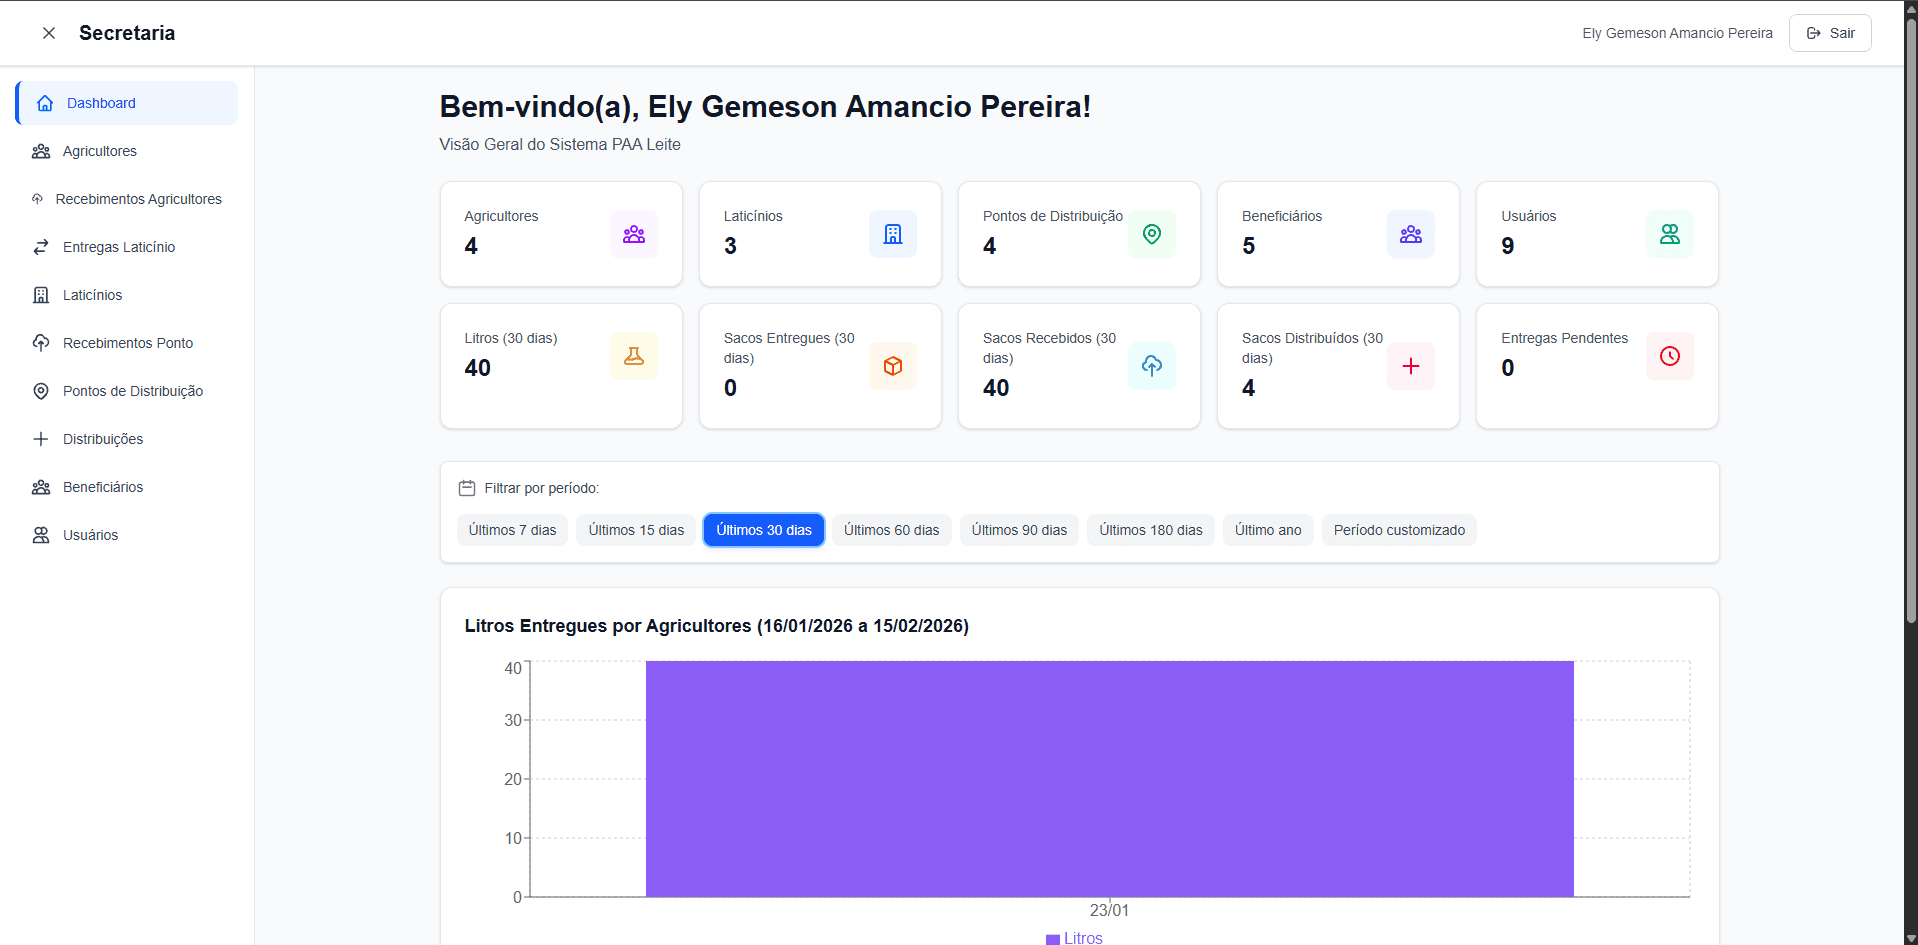
Task: Open Agricultores in the sidebar
Action: pyautogui.click(x=99, y=151)
